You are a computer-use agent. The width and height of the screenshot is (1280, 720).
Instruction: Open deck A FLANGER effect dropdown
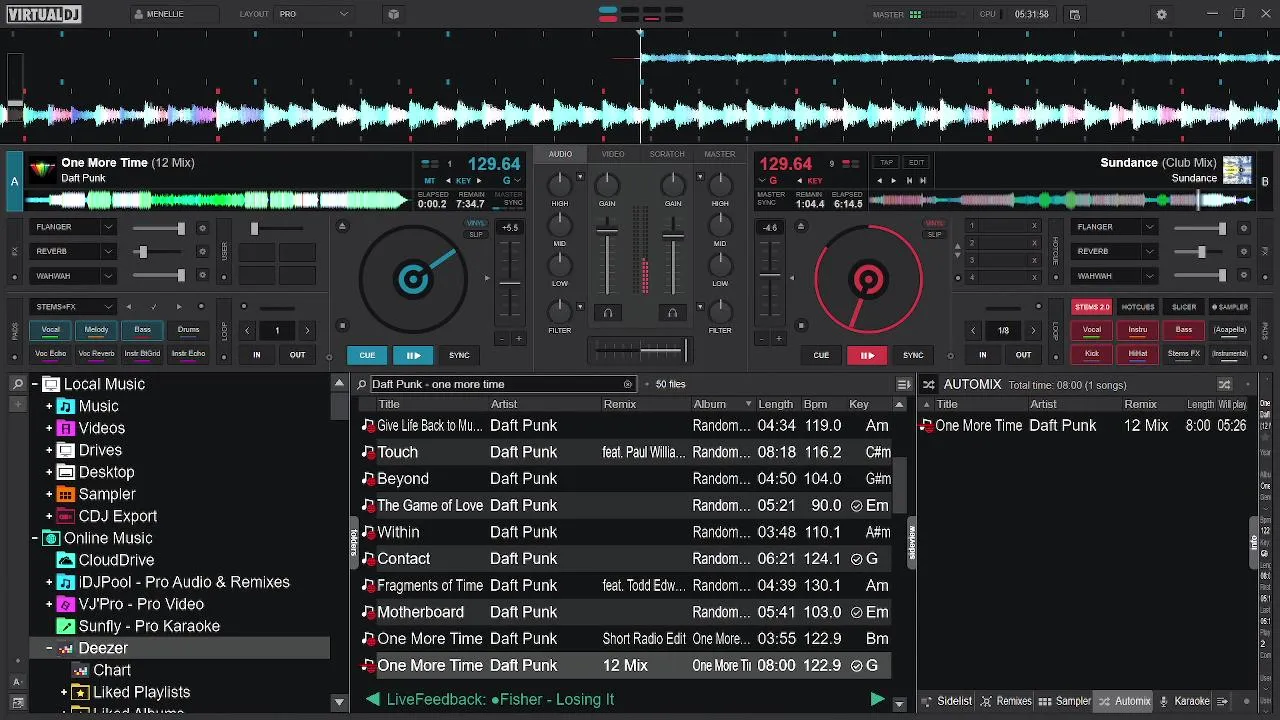(74, 227)
